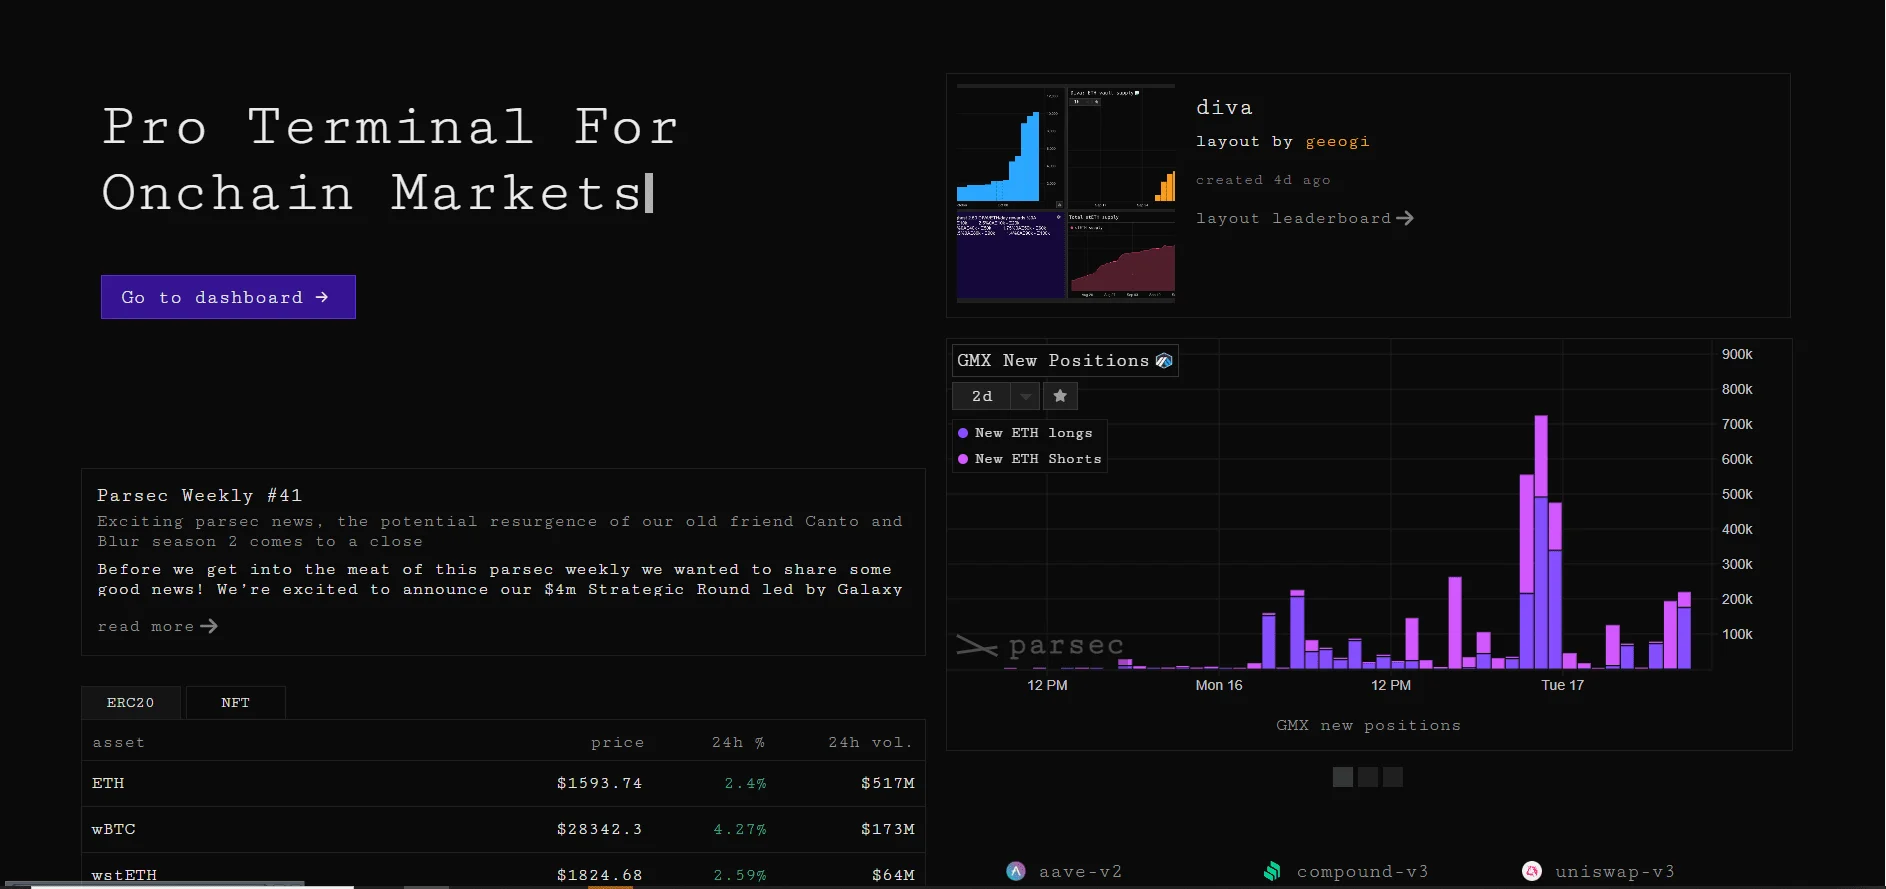This screenshot has height=889, width=1886.
Task: Click the arrow icon in Go to dashboard
Action: (322, 297)
